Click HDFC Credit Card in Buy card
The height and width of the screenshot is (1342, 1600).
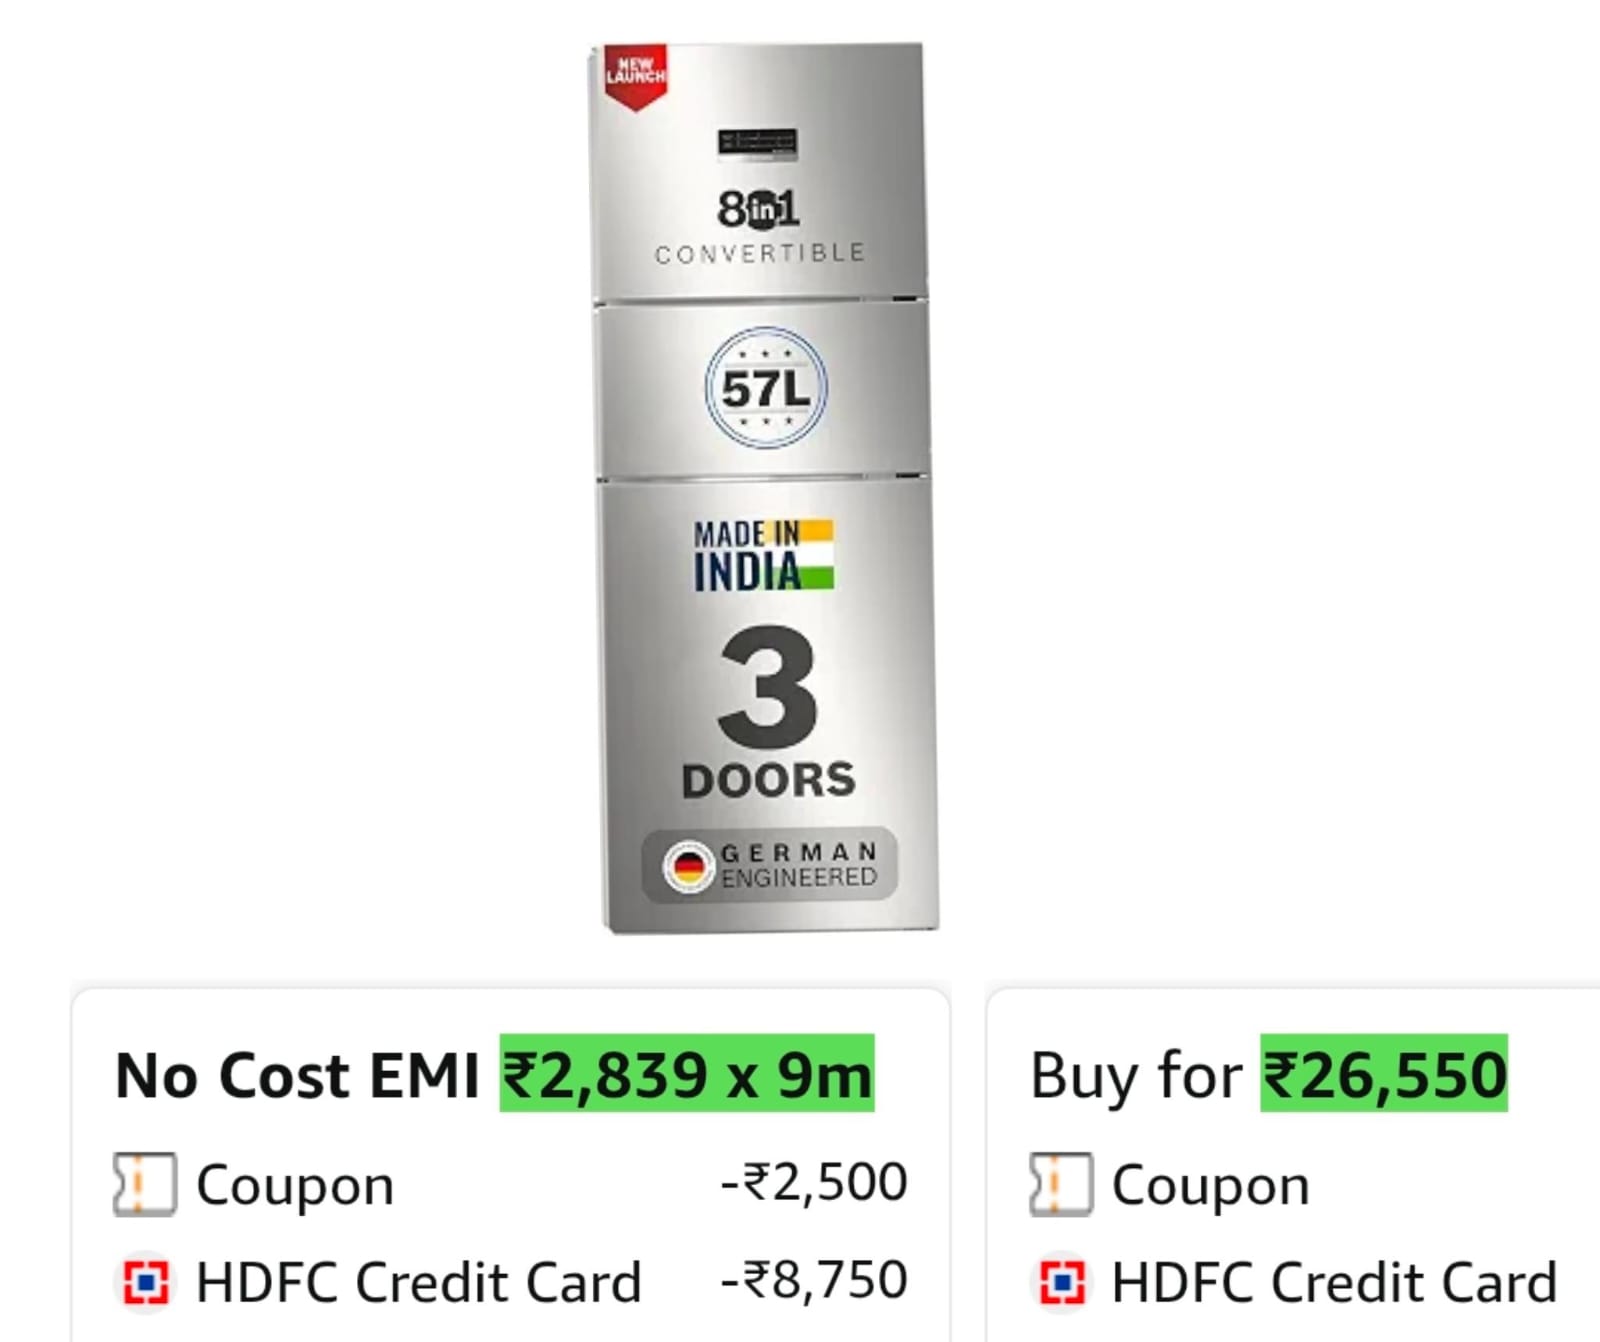(1335, 1282)
